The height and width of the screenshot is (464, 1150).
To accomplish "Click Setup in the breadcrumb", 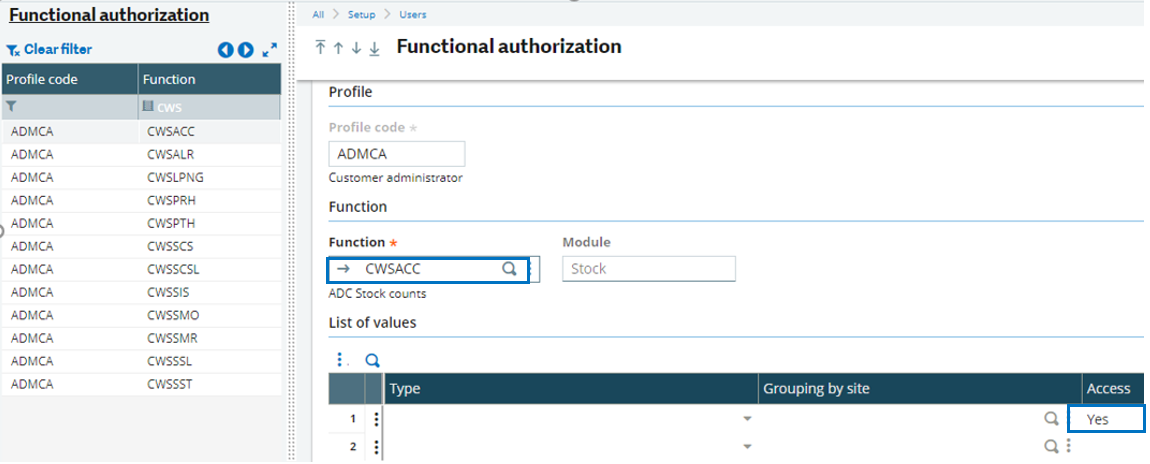I will coord(361,15).
